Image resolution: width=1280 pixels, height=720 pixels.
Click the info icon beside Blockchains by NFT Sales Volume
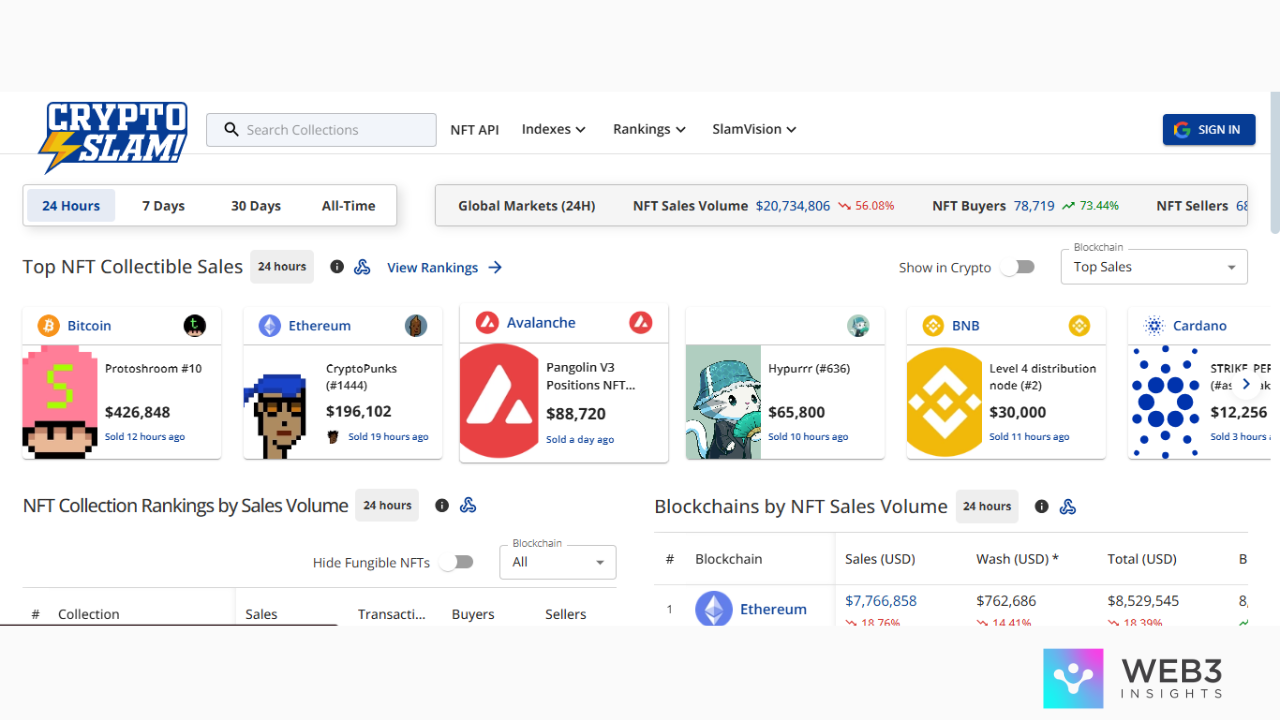point(1041,507)
